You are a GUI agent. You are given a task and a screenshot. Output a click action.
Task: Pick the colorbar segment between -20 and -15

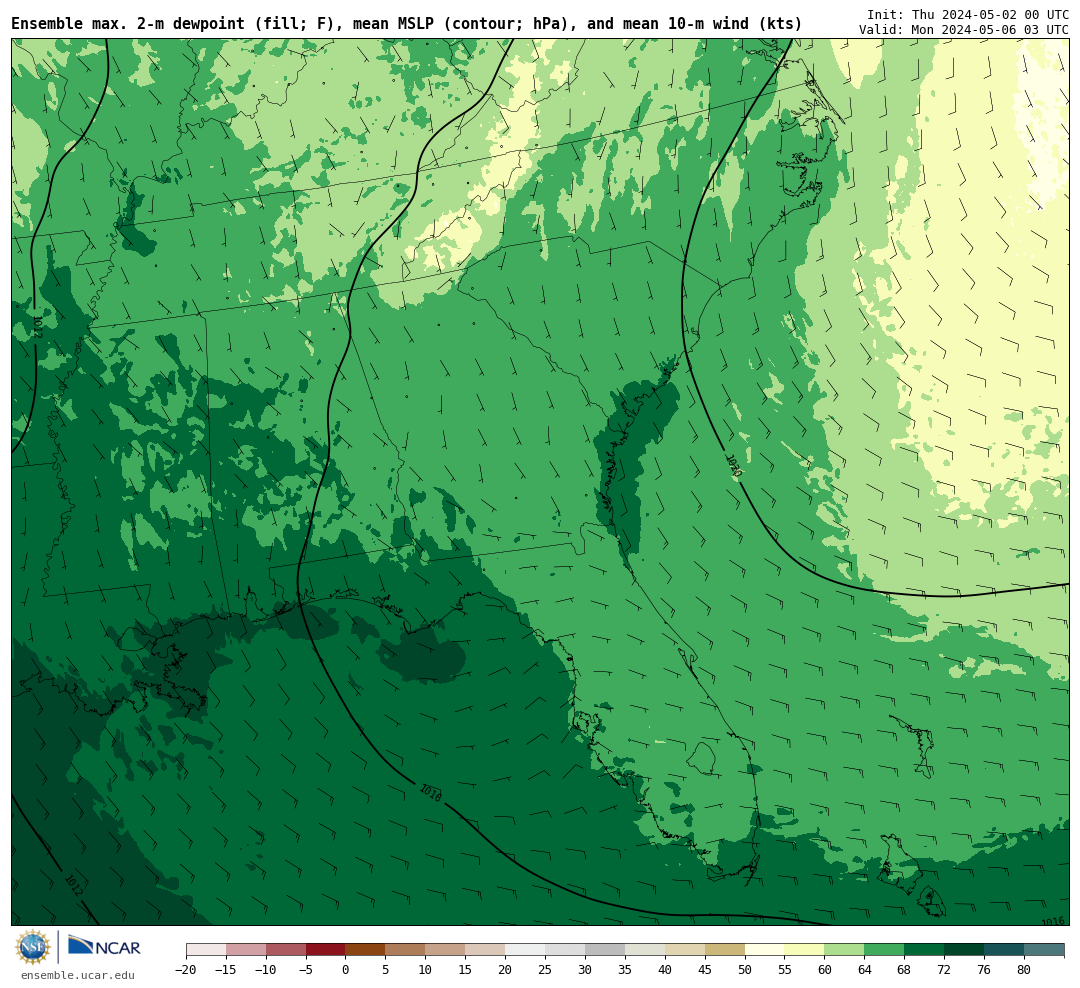(206, 950)
